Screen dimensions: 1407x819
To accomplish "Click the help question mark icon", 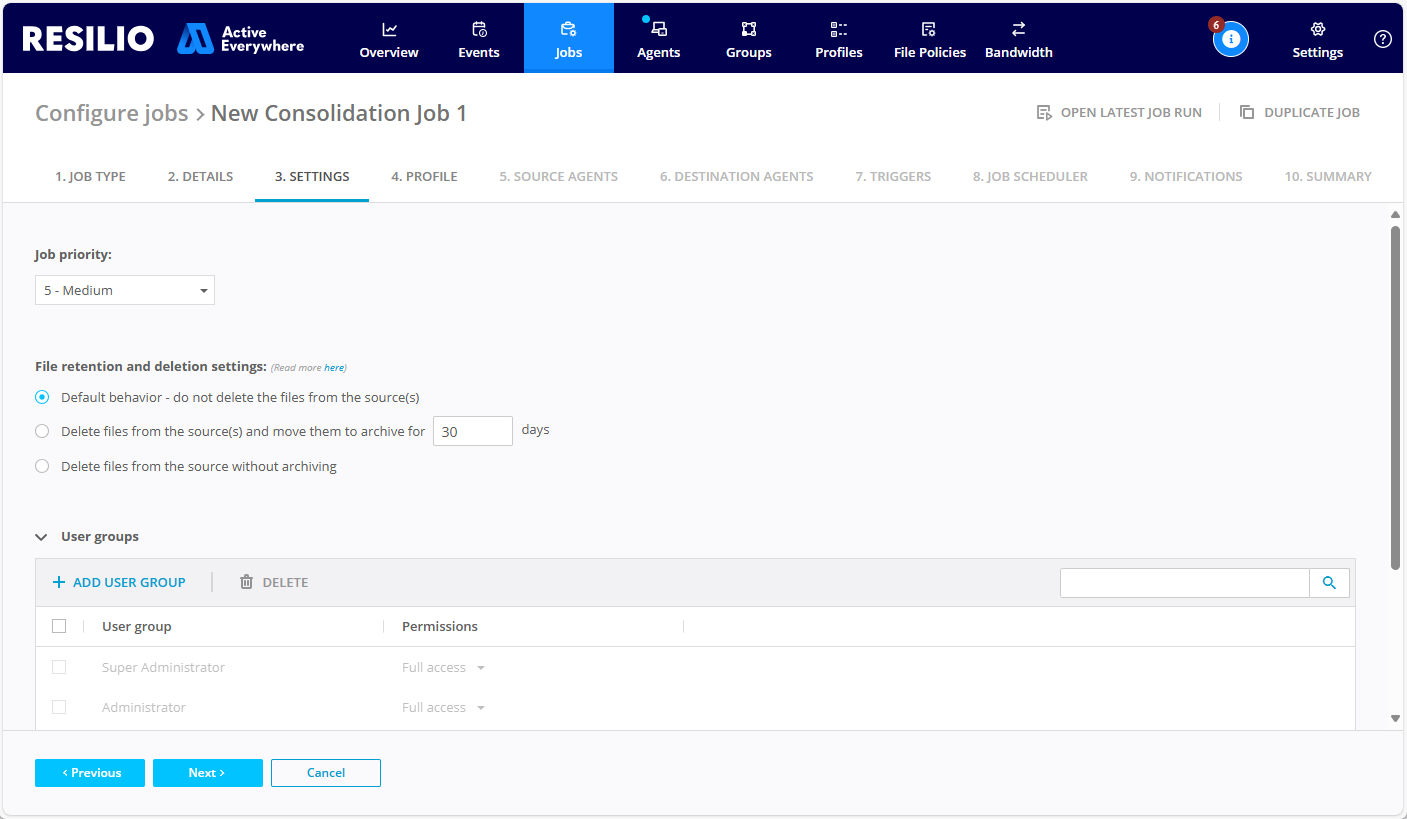I will click(1383, 38).
